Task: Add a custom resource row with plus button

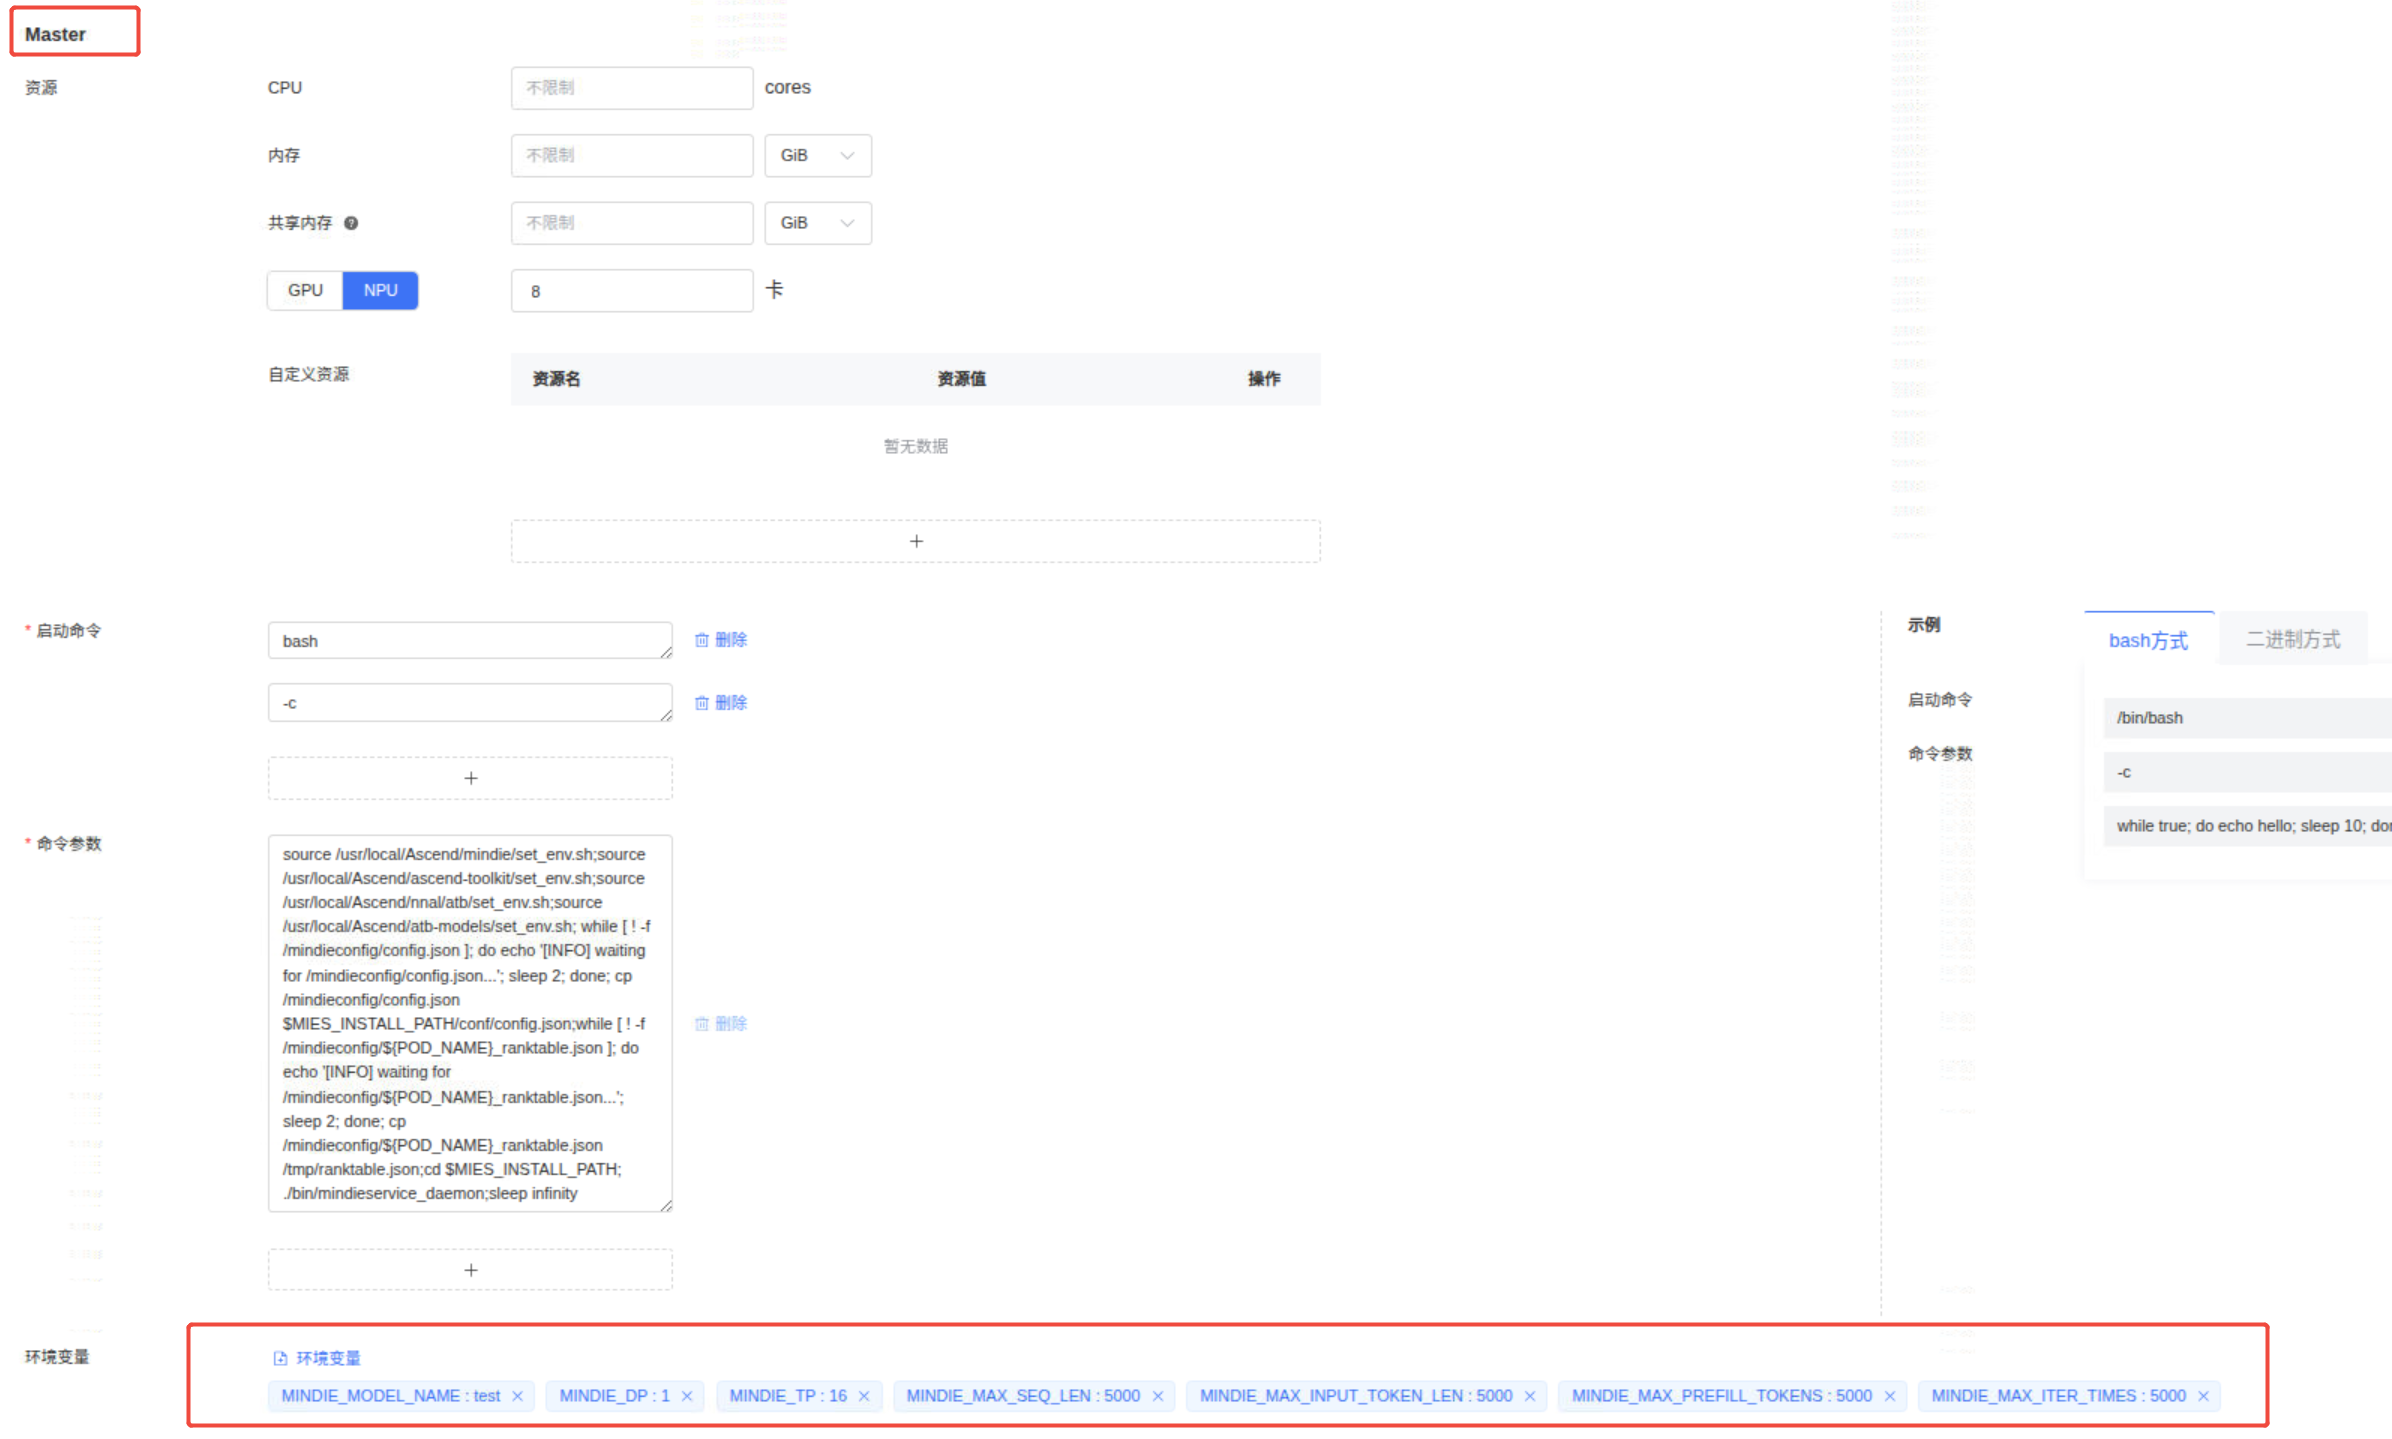Action: 915,541
